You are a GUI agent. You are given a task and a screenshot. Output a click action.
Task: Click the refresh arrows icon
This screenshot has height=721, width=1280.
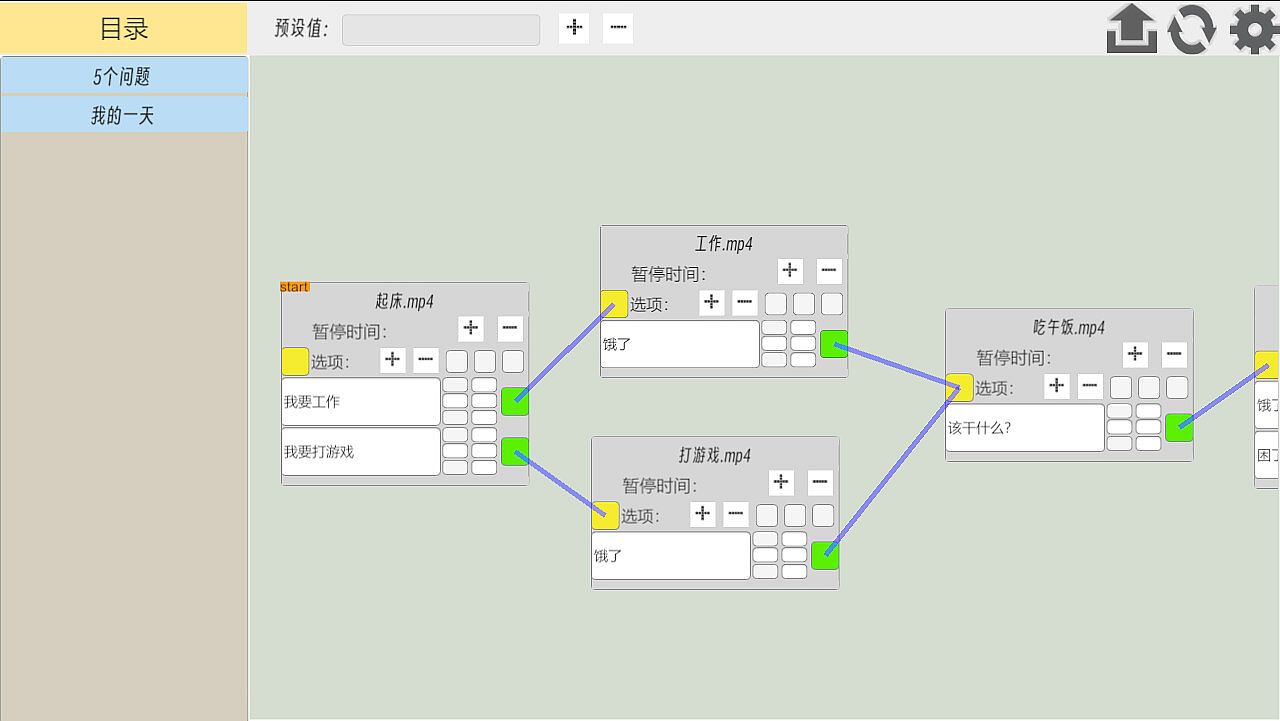(1192, 28)
